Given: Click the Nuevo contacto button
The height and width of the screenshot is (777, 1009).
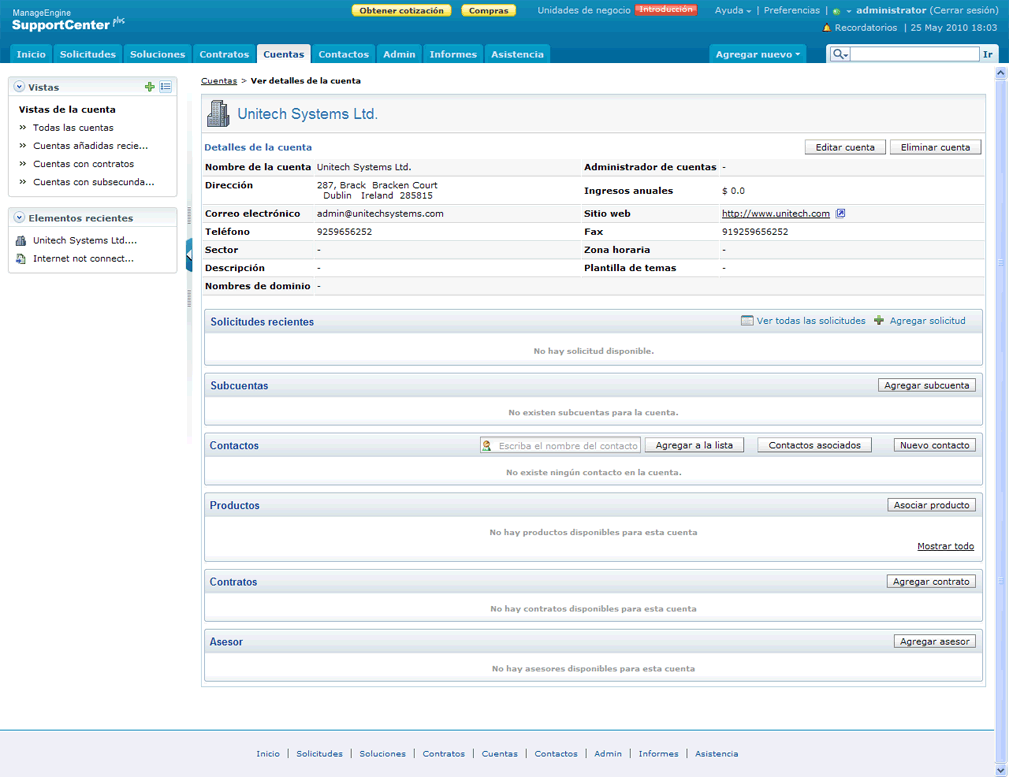Looking at the screenshot, I should point(934,445).
